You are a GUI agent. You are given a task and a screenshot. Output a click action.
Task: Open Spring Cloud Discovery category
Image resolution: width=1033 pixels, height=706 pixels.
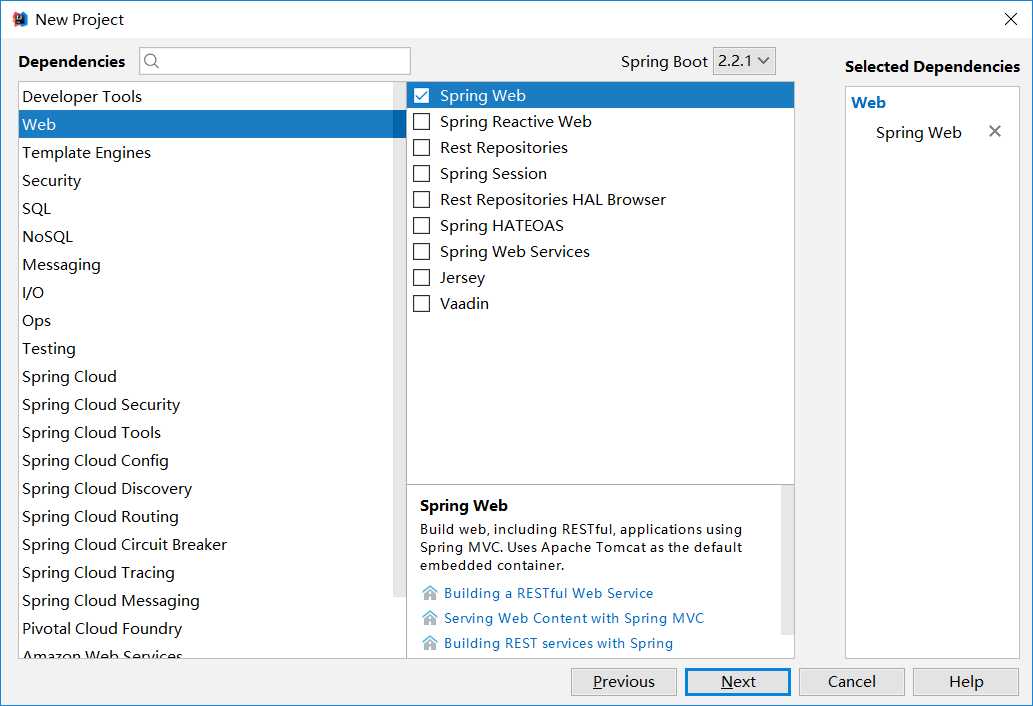point(206,488)
